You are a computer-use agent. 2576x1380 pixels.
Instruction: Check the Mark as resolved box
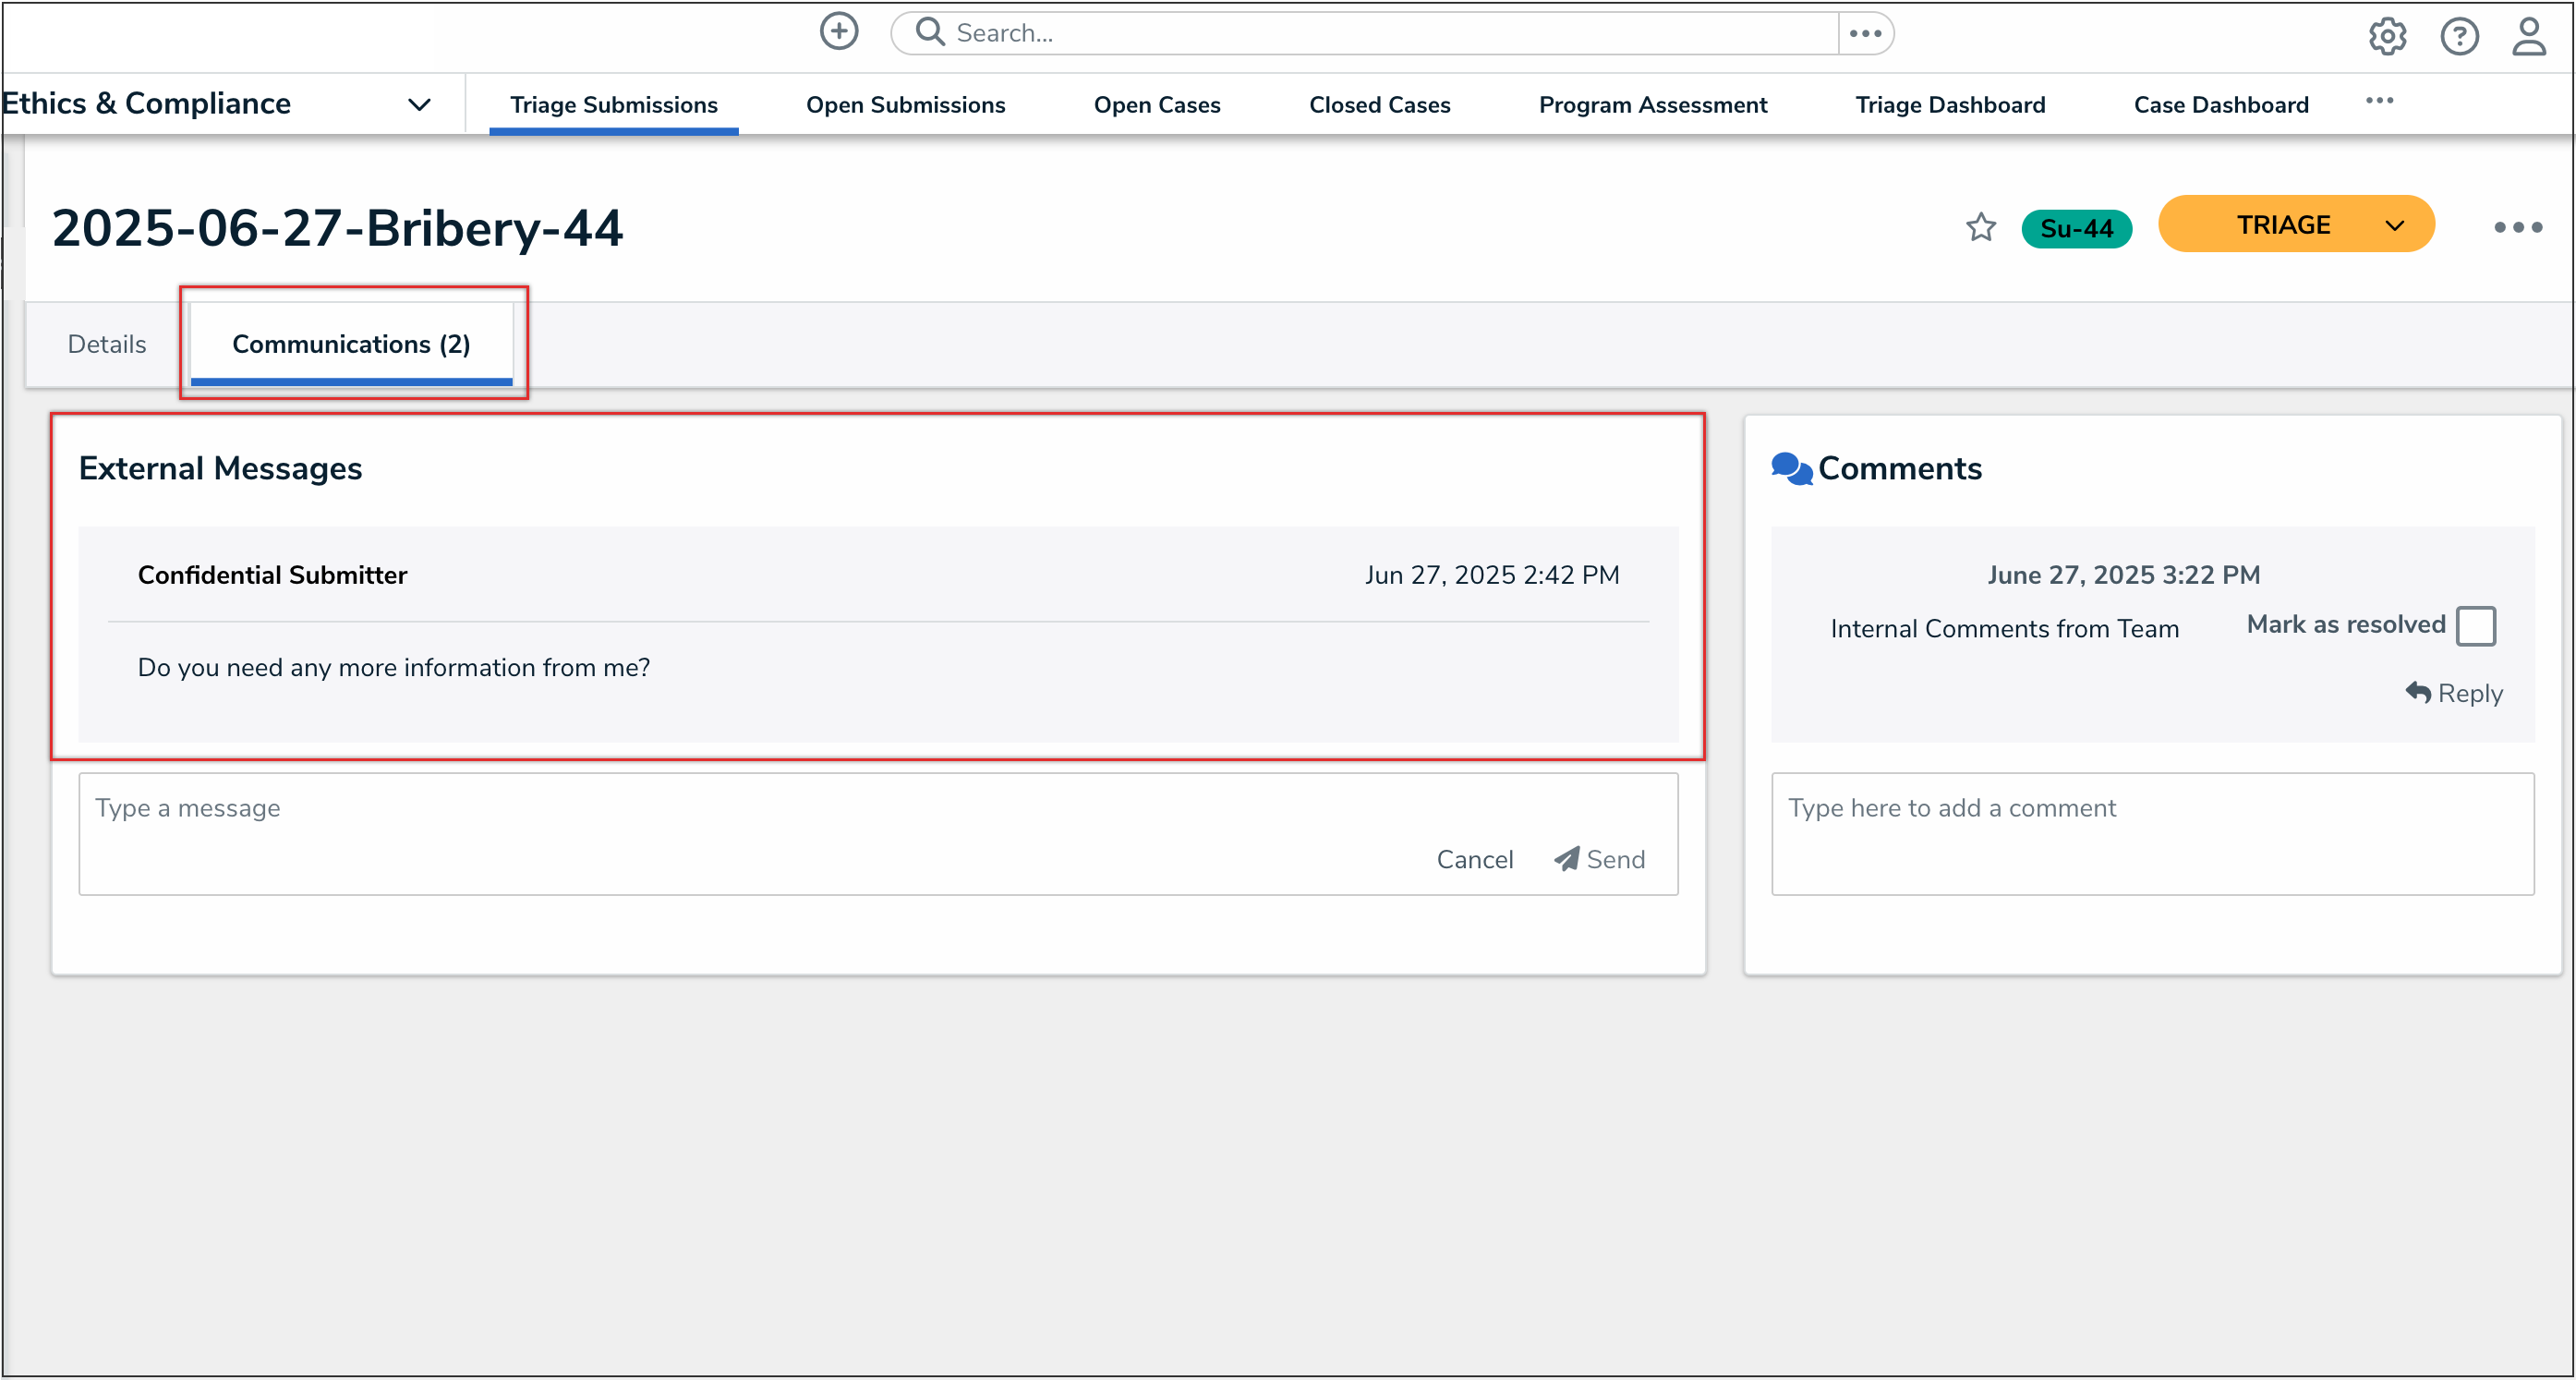[x=2475, y=625]
